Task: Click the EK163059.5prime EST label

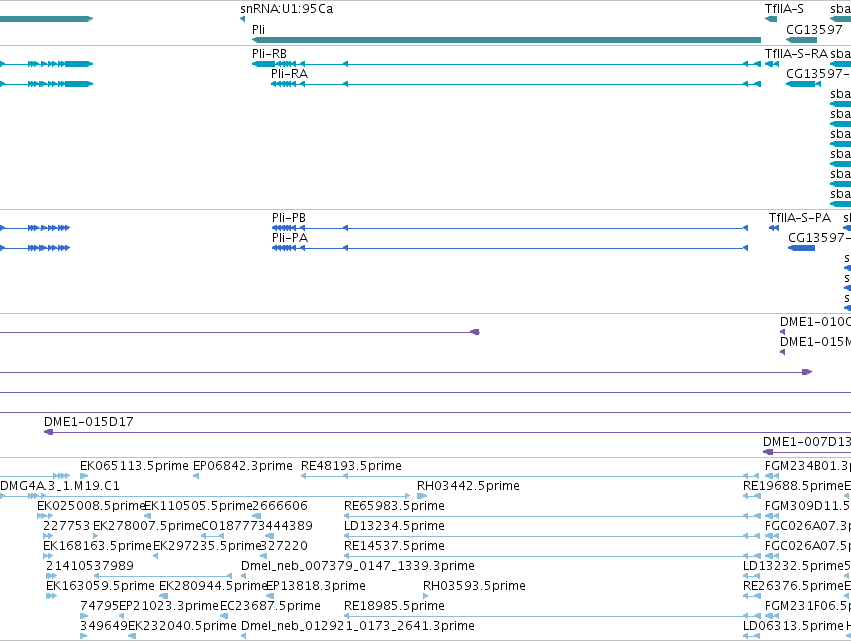Action: point(100,586)
